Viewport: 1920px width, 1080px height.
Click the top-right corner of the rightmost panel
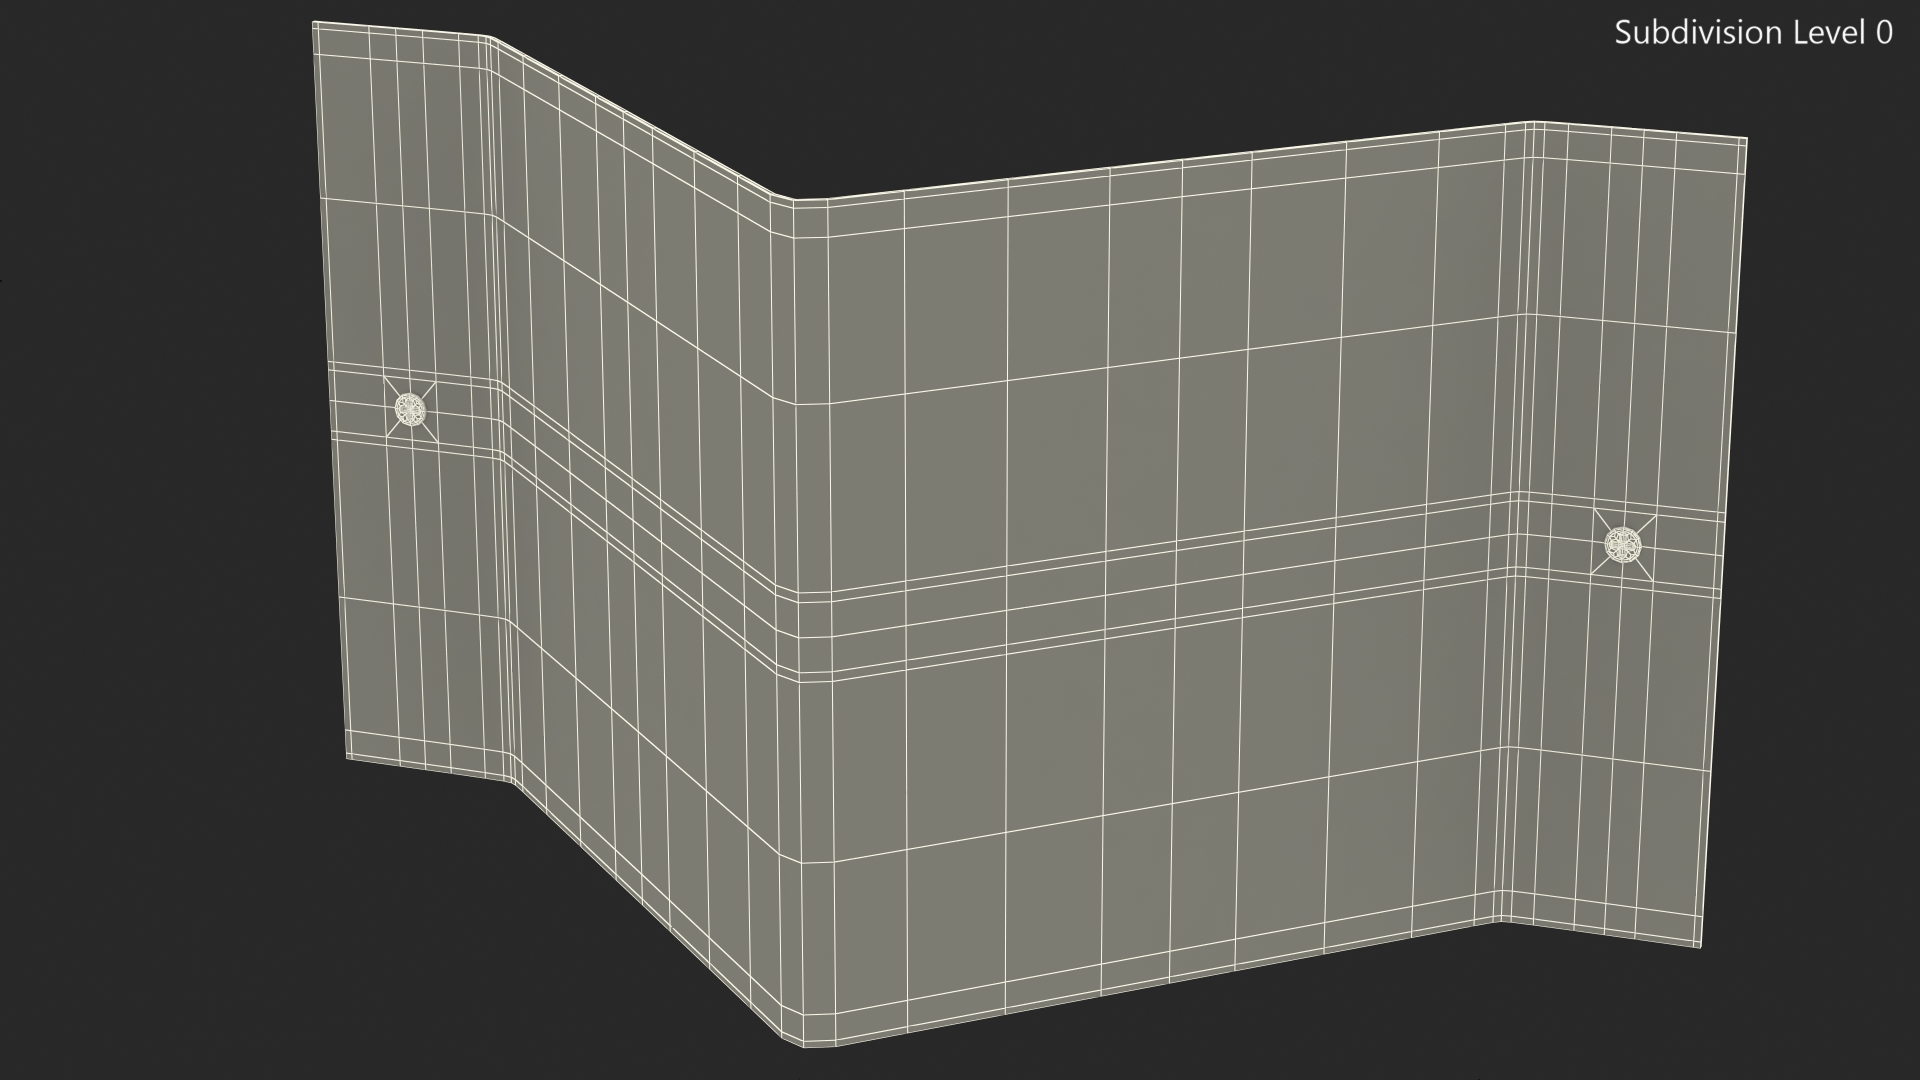pyautogui.click(x=1745, y=140)
